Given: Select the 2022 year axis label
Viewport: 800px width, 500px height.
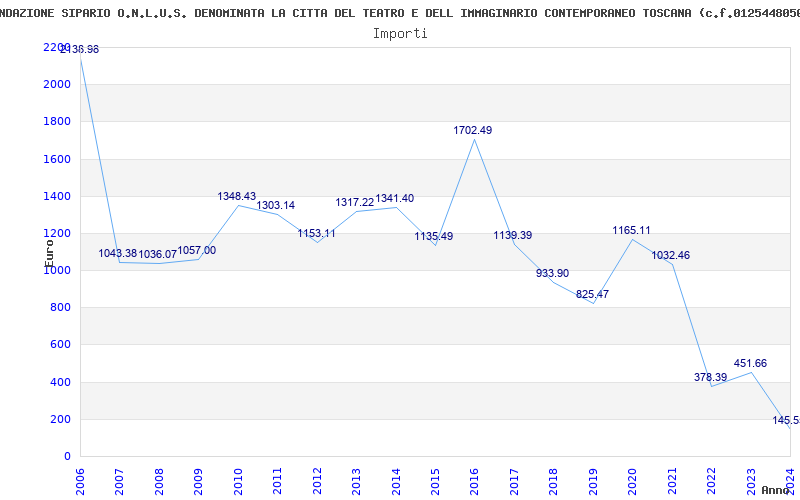Looking at the screenshot, I should [711, 482].
